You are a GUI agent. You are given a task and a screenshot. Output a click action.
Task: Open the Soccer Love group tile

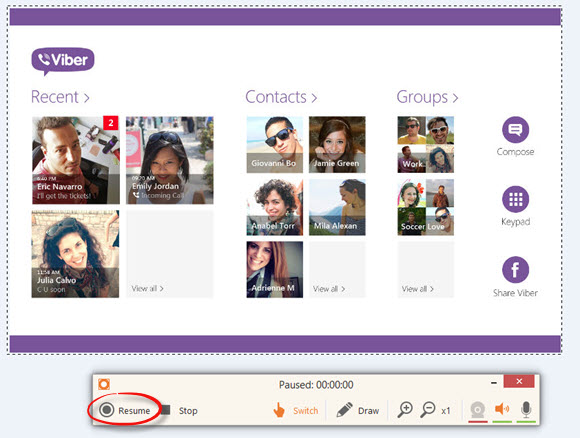pos(426,207)
